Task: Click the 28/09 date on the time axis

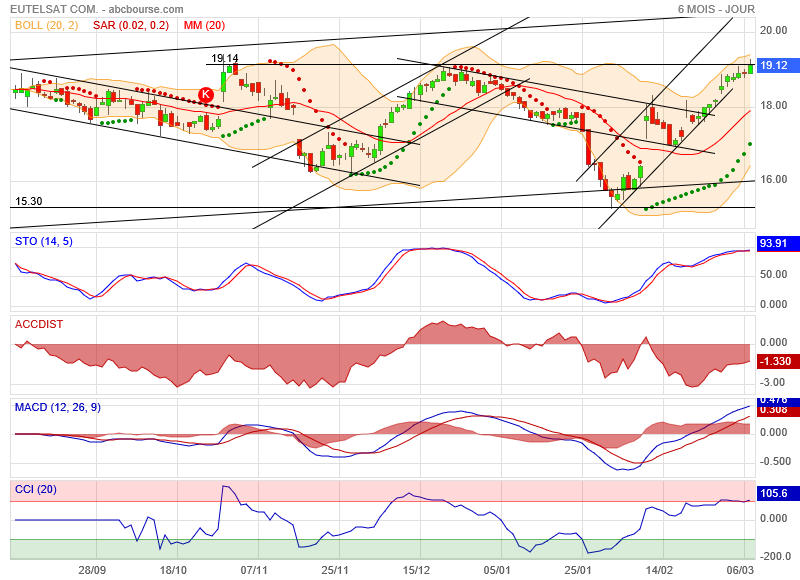Action: 92,570
